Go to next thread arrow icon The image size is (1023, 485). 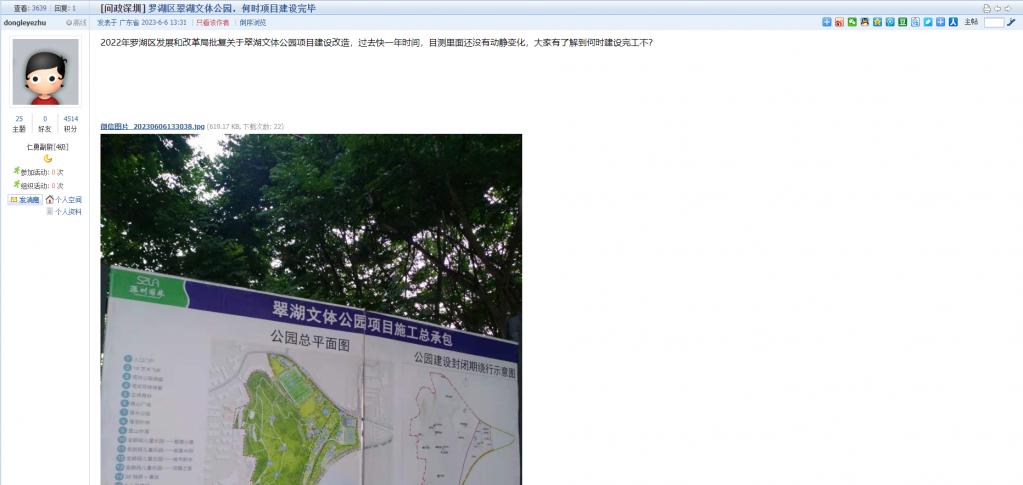click(x=1008, y=9)
